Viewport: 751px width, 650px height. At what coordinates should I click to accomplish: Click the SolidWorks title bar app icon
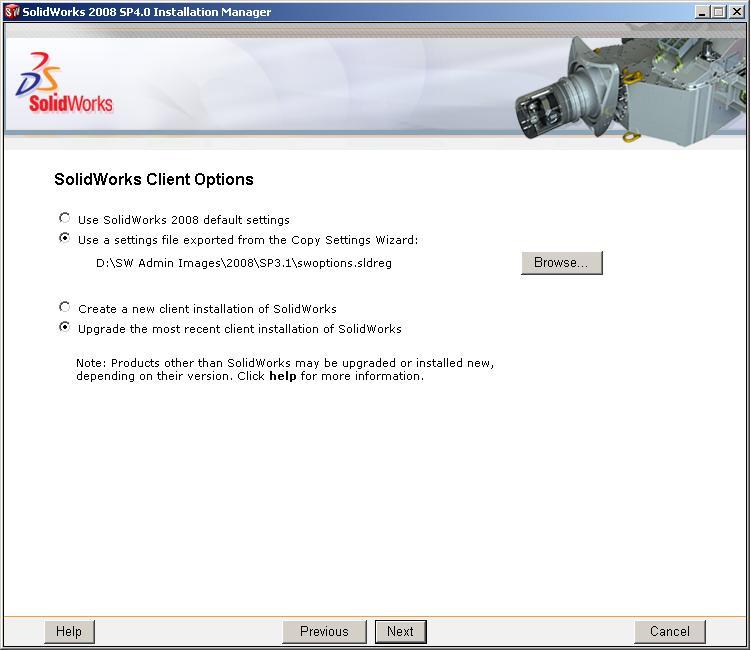pyautogui.click(x=12, y=11)
